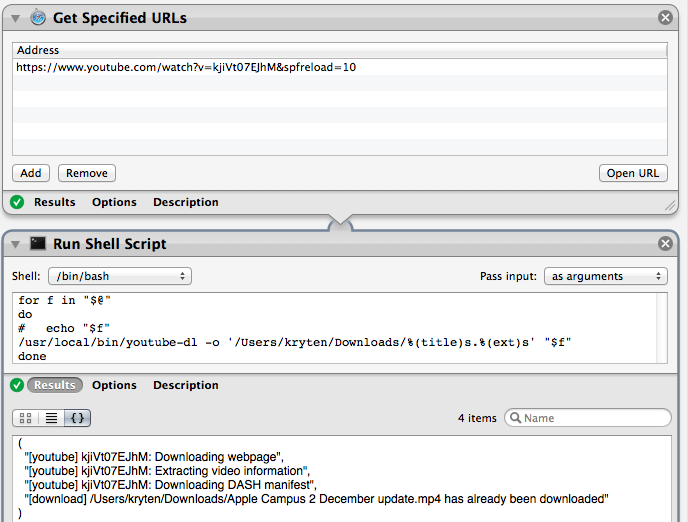Screen dimensions: 688x522
Task: Select the curly braces raw view
Action: coord(78,418)
